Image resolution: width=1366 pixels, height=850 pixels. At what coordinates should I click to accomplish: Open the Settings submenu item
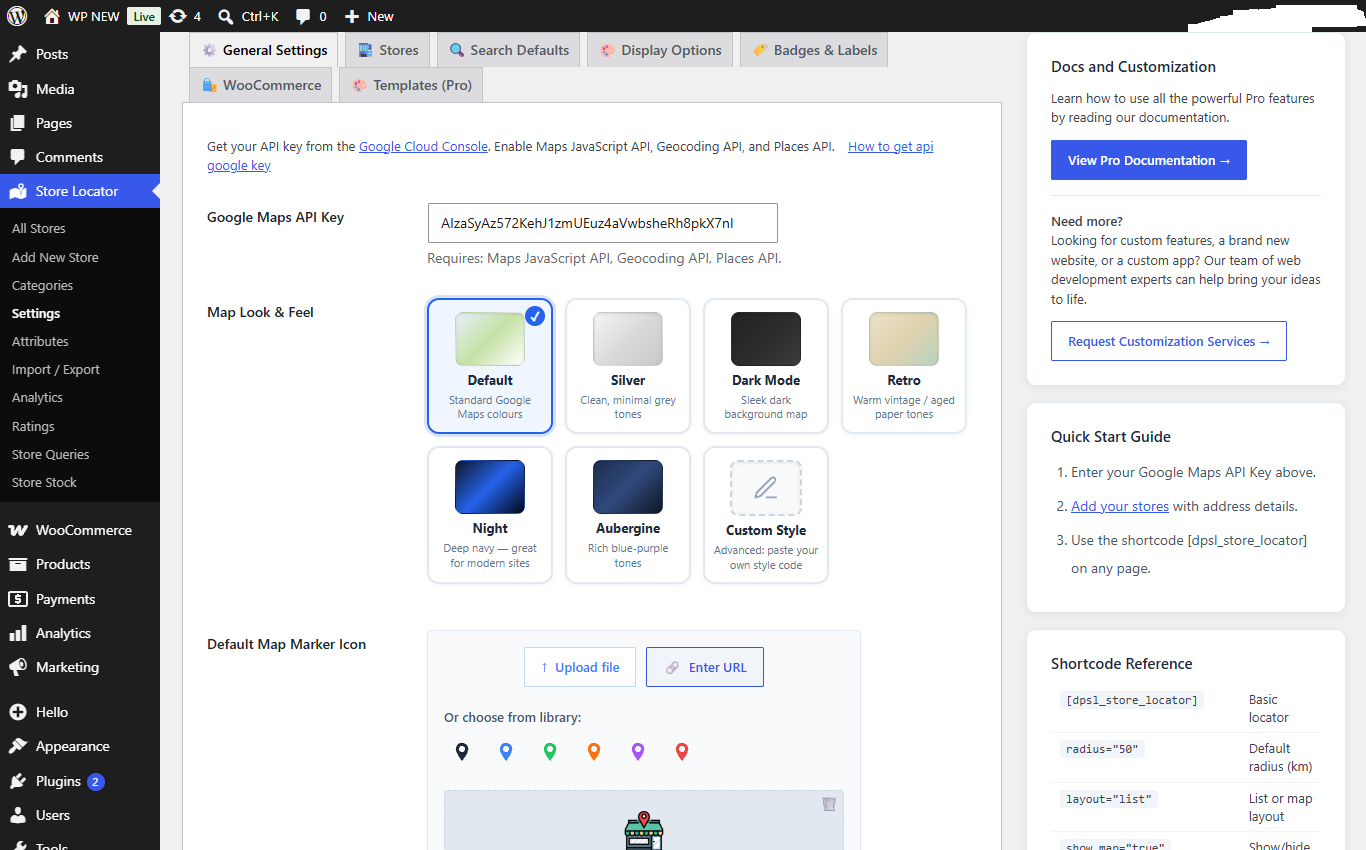click(36, 313)
